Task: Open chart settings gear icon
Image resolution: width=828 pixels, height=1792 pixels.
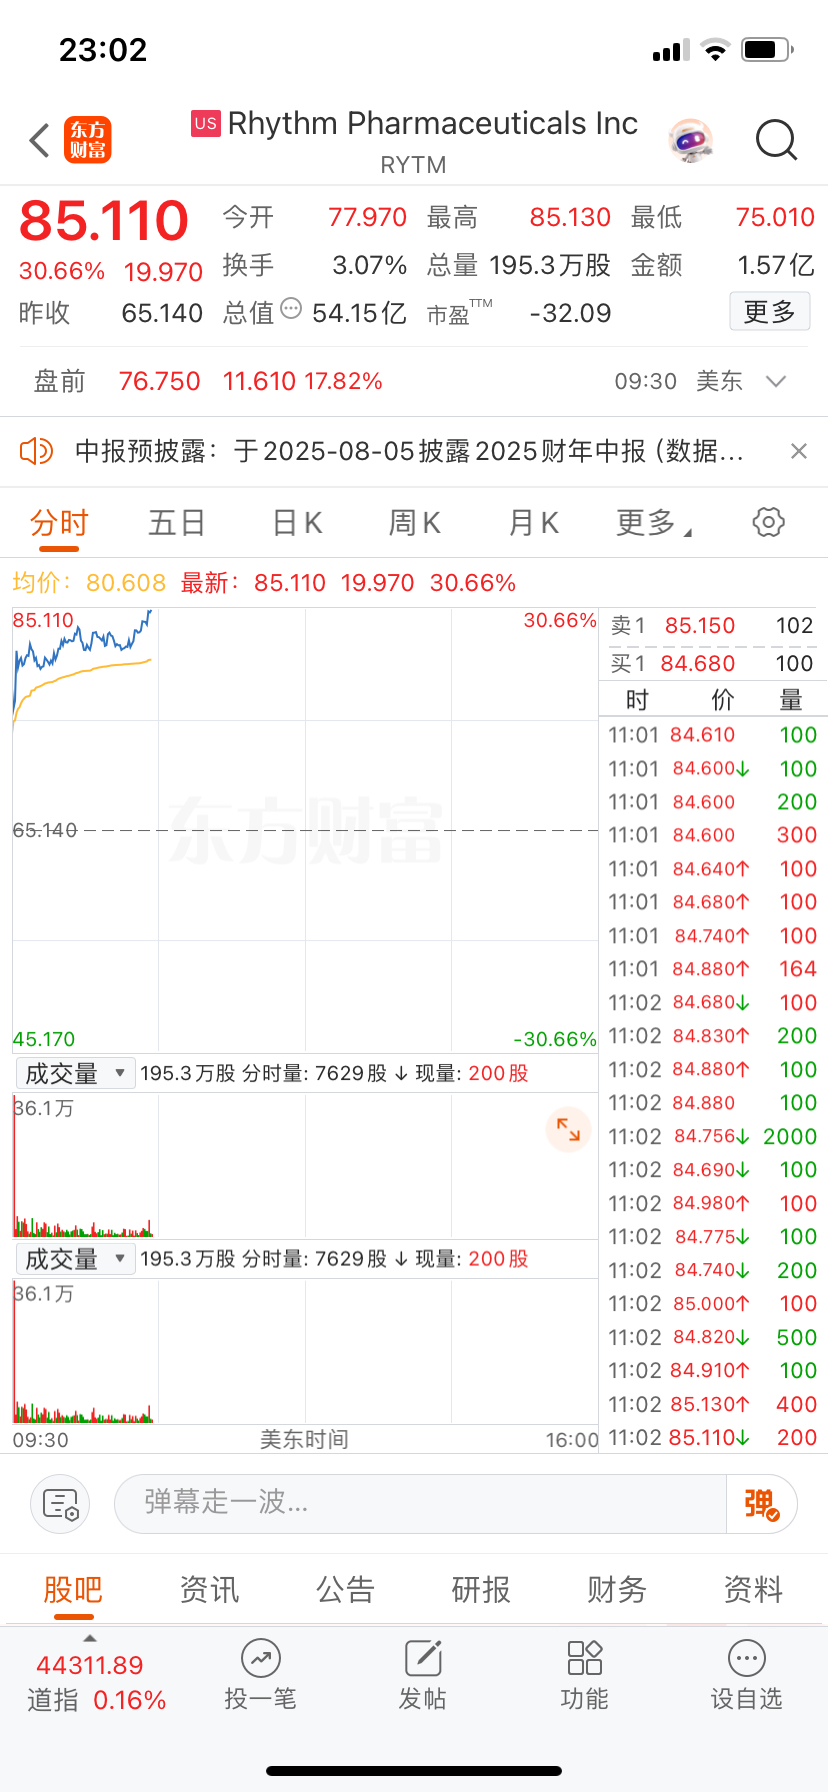Action: coord(768,522)
